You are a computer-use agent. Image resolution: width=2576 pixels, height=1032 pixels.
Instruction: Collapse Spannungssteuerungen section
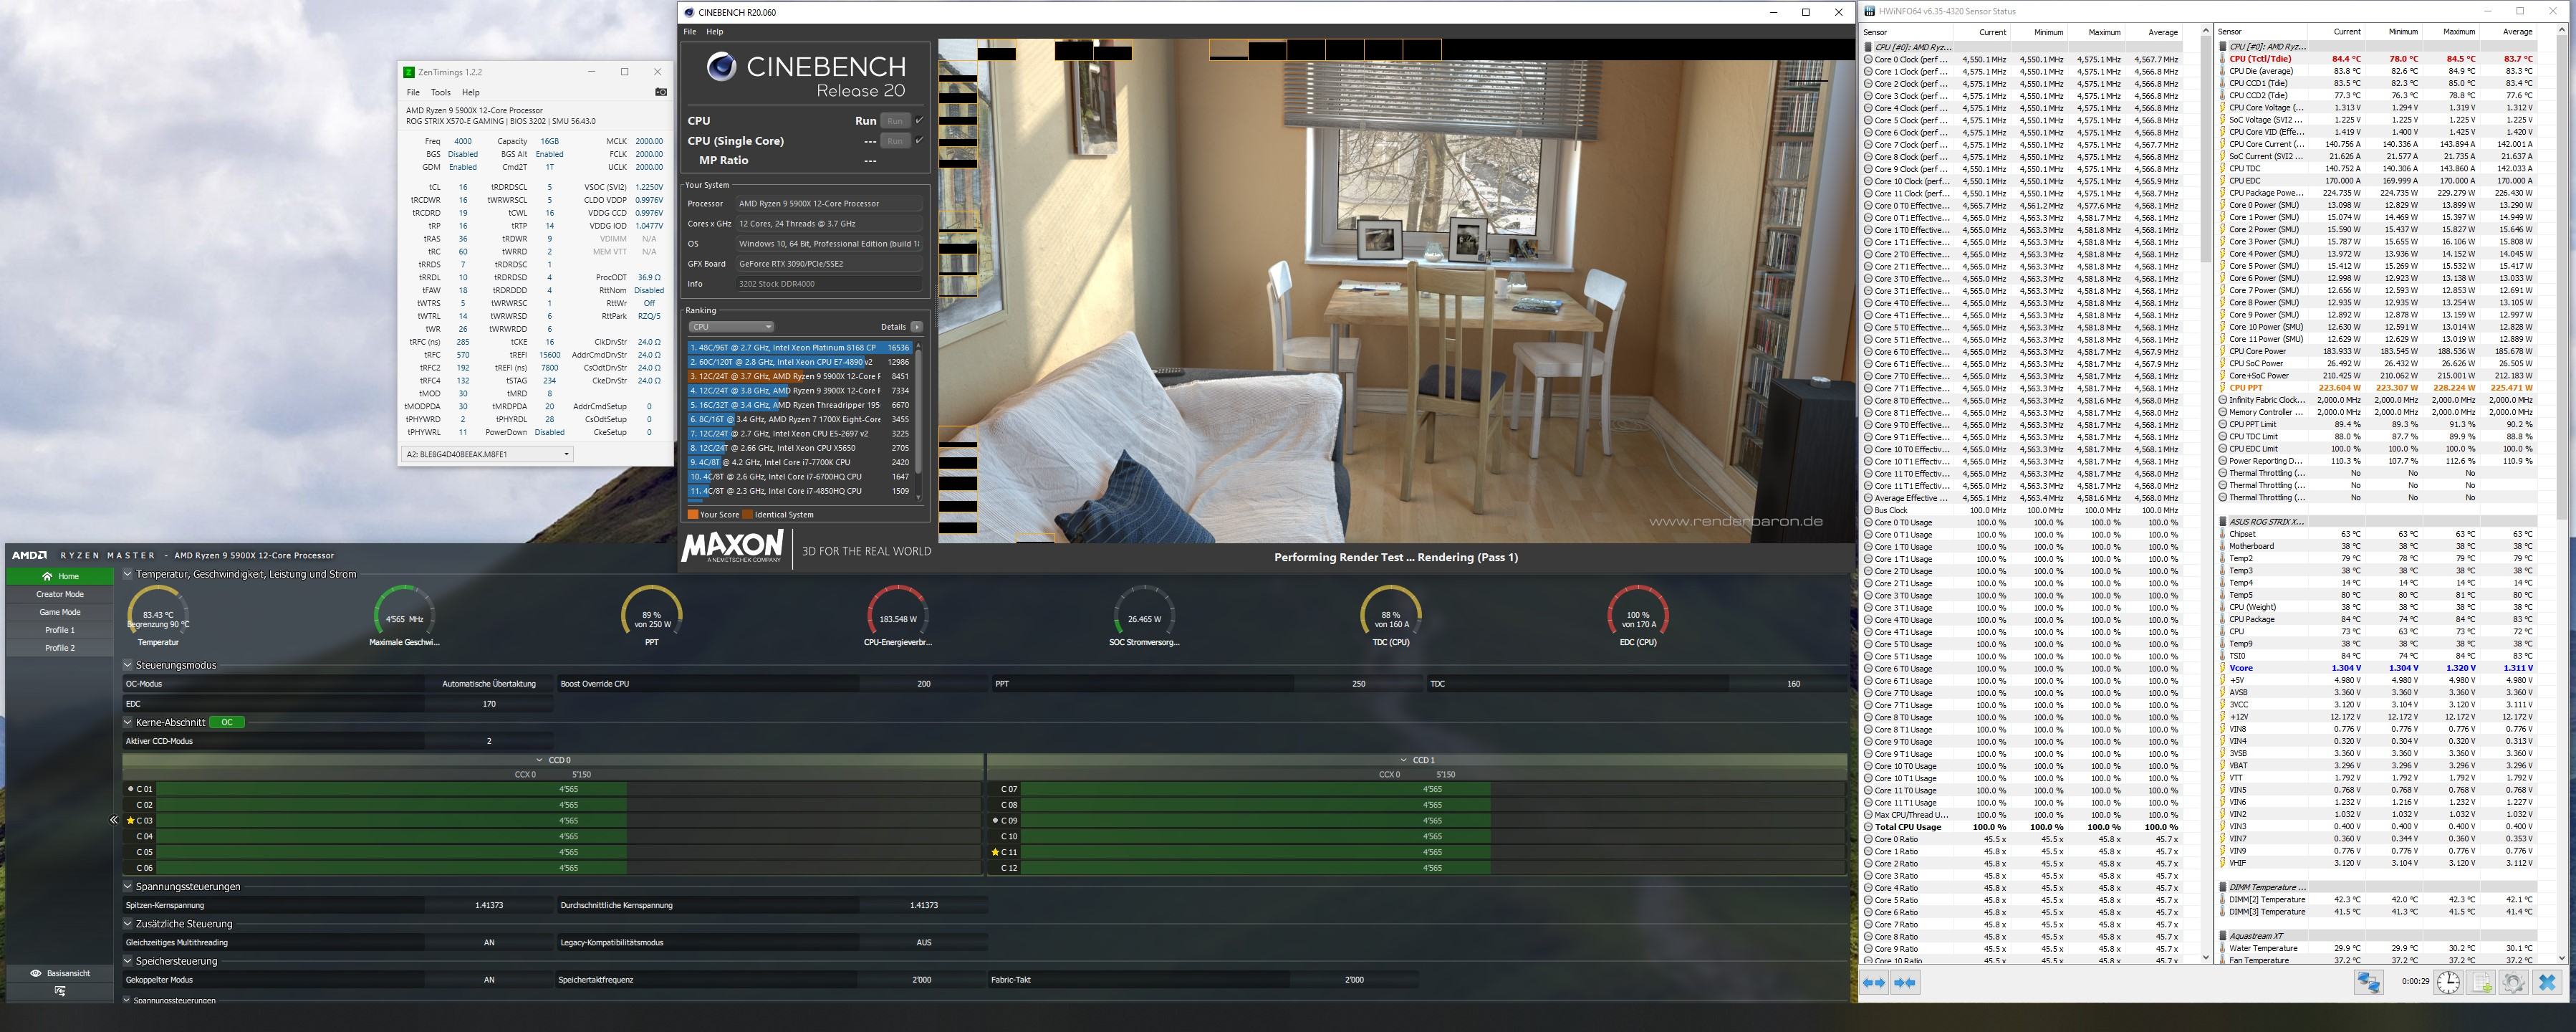pos(128,886)
